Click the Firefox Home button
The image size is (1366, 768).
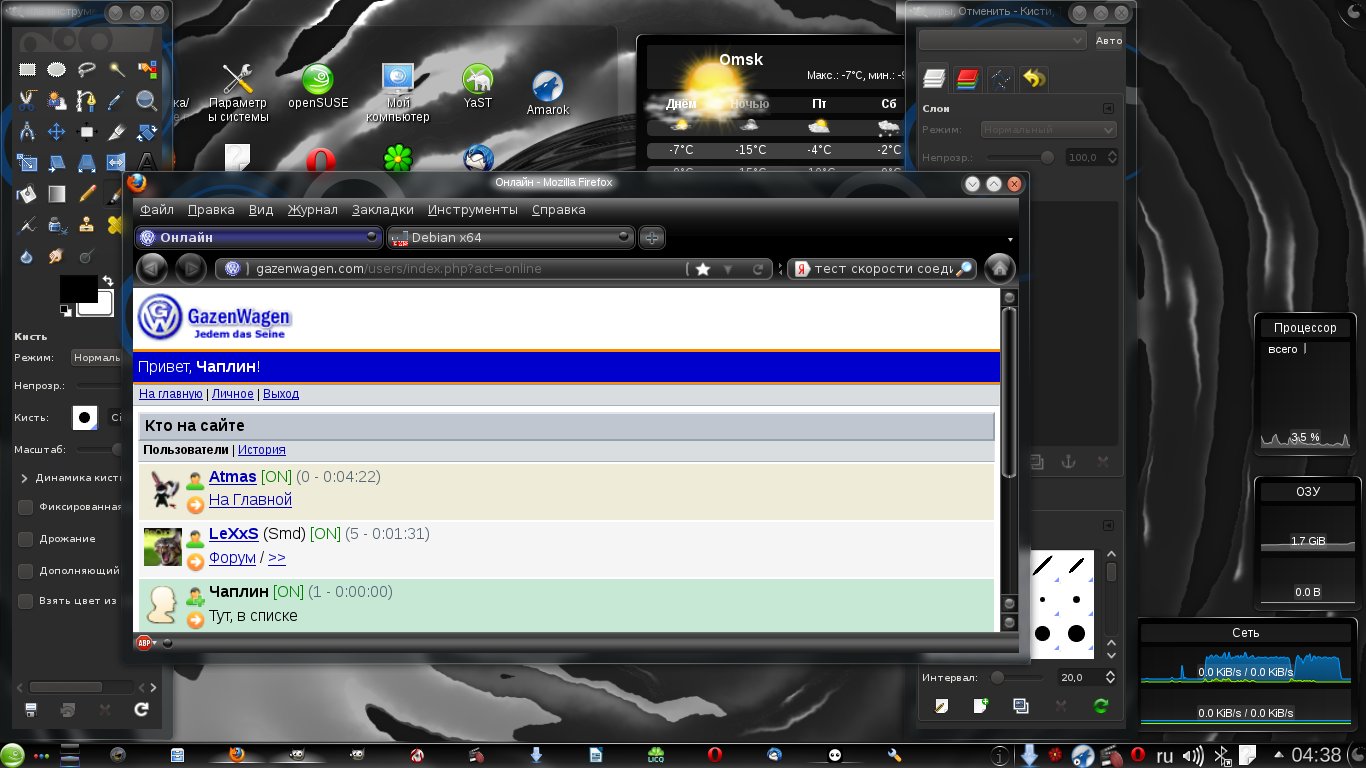click(999, 268)
